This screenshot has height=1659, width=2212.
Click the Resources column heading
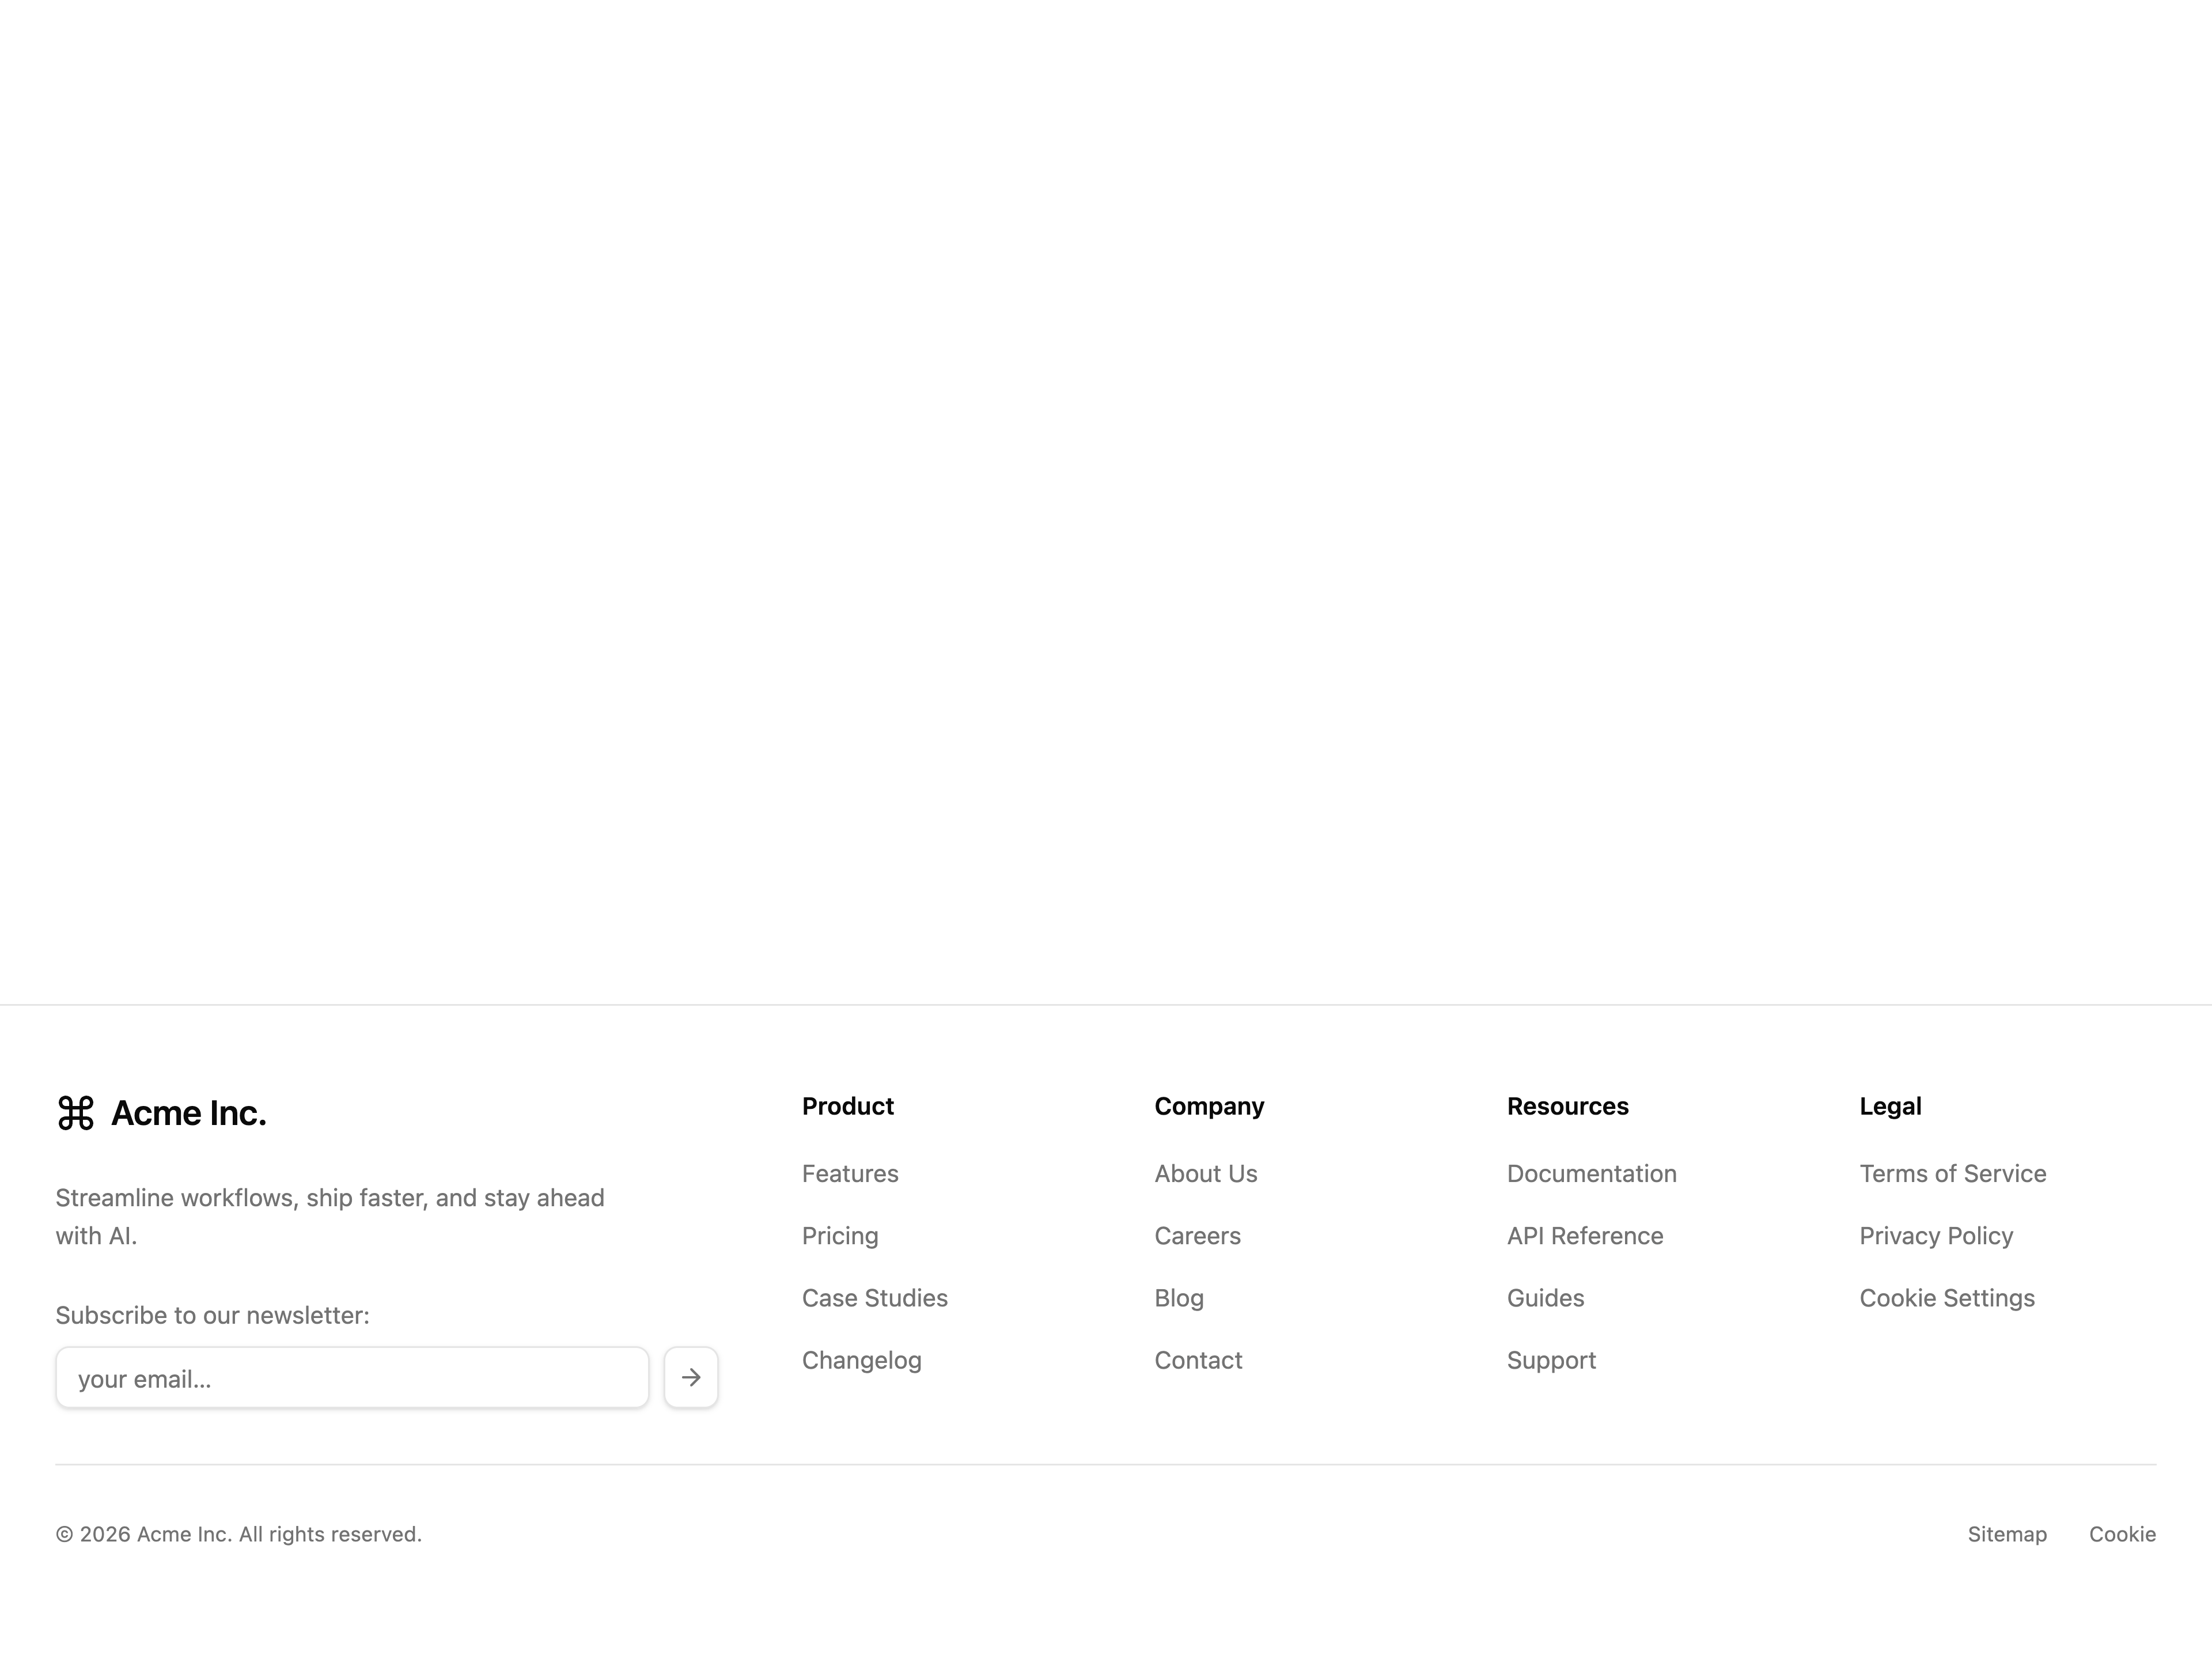[1568, 1106]
